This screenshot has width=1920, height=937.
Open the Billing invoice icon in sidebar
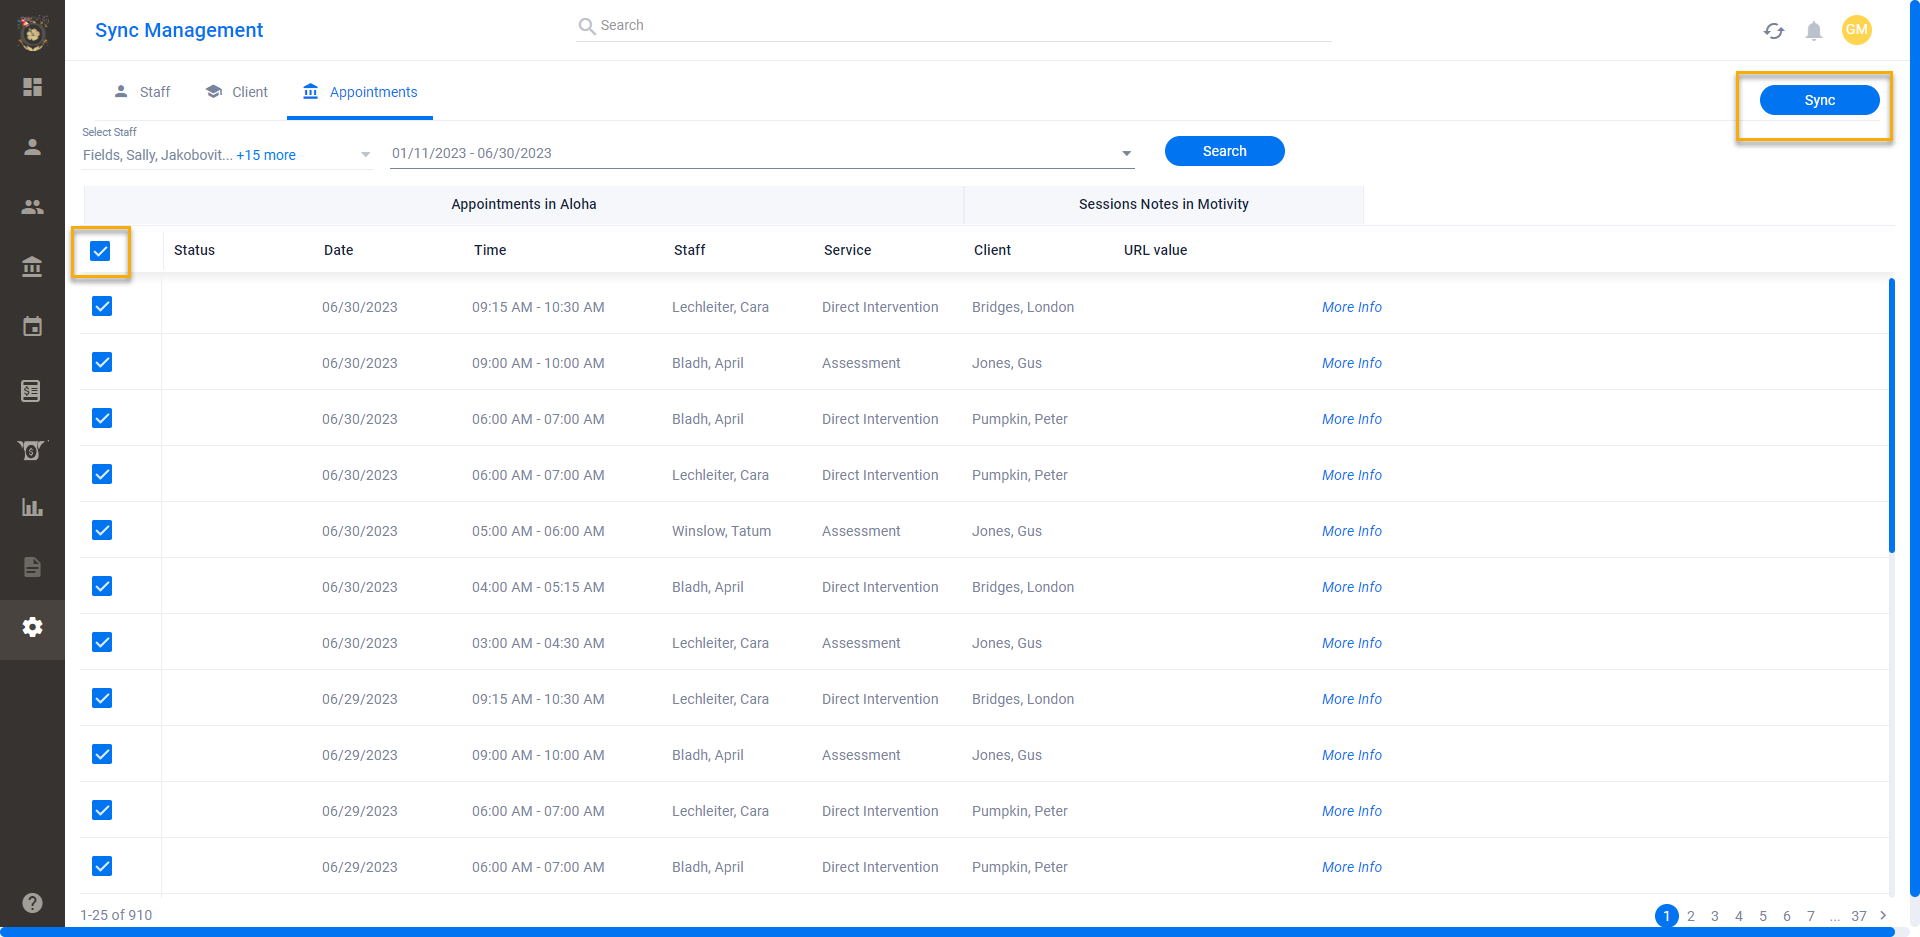pos(32,391)
